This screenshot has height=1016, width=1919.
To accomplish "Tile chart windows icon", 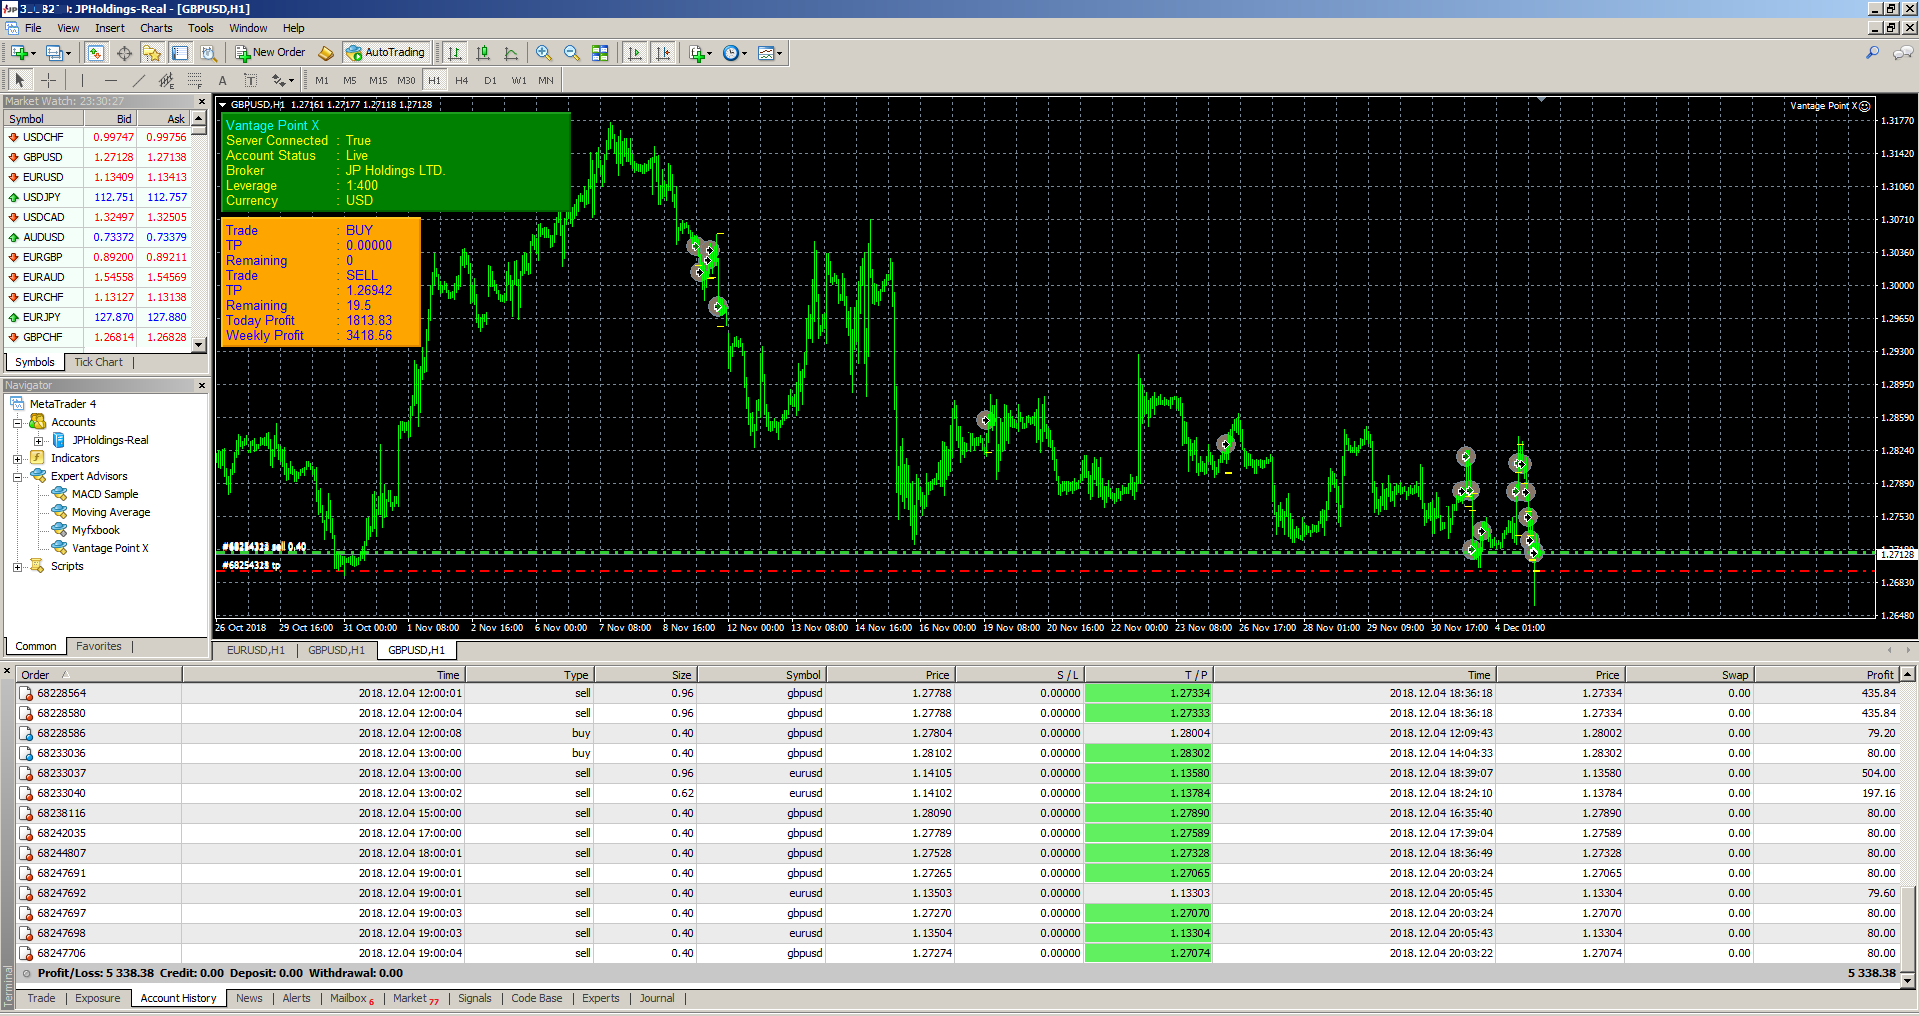I will click(x=600, y=53).
